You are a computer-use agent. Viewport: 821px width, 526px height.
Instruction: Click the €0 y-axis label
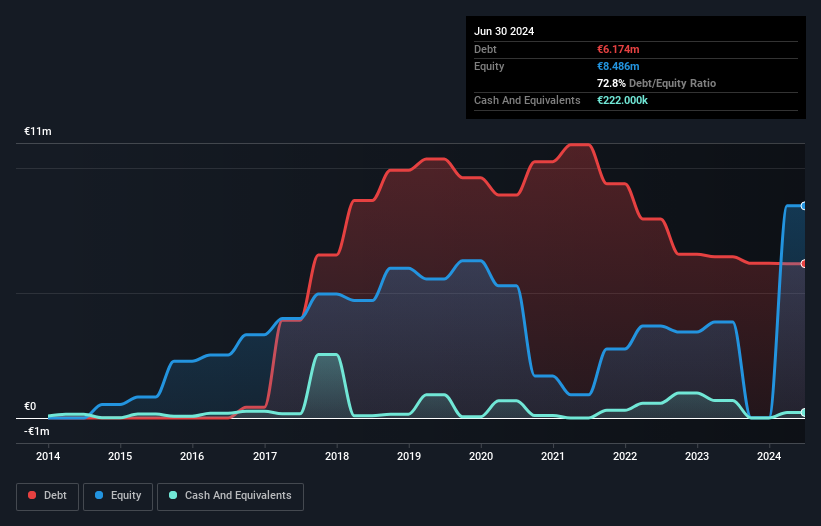30,407
